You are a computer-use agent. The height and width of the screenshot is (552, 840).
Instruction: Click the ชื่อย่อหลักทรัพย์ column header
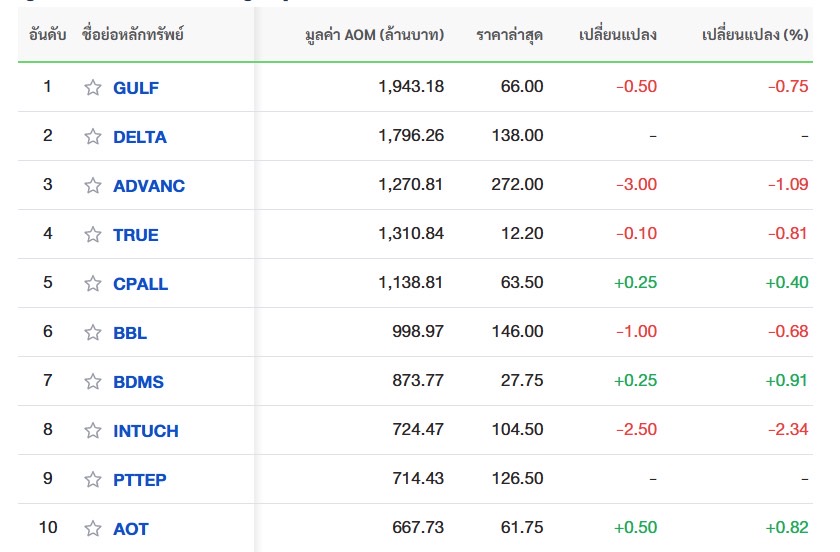pyautogui.click(x=133, y=35)
